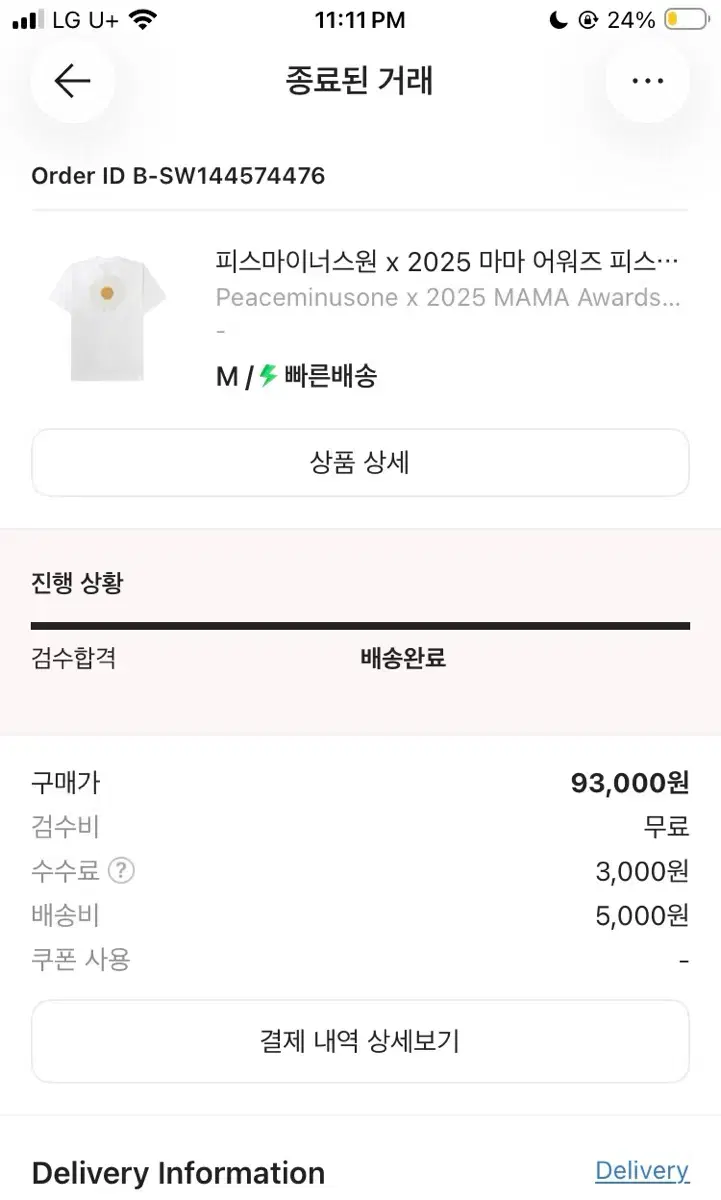
Task: Open the Delivery link
Action: tap(642, 1171)
